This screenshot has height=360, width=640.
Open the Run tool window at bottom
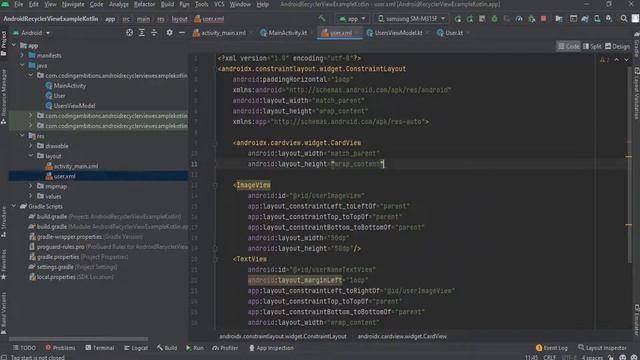(195, 348)
